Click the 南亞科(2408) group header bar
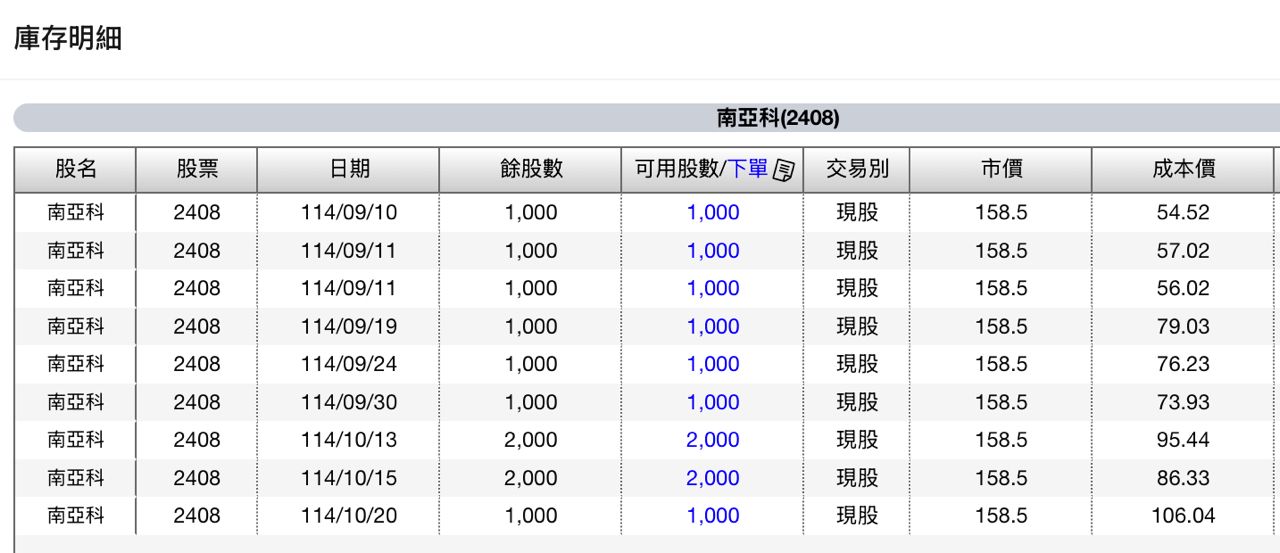The width and height of the screenshot is (1280, 553). (x=778, y=118)
